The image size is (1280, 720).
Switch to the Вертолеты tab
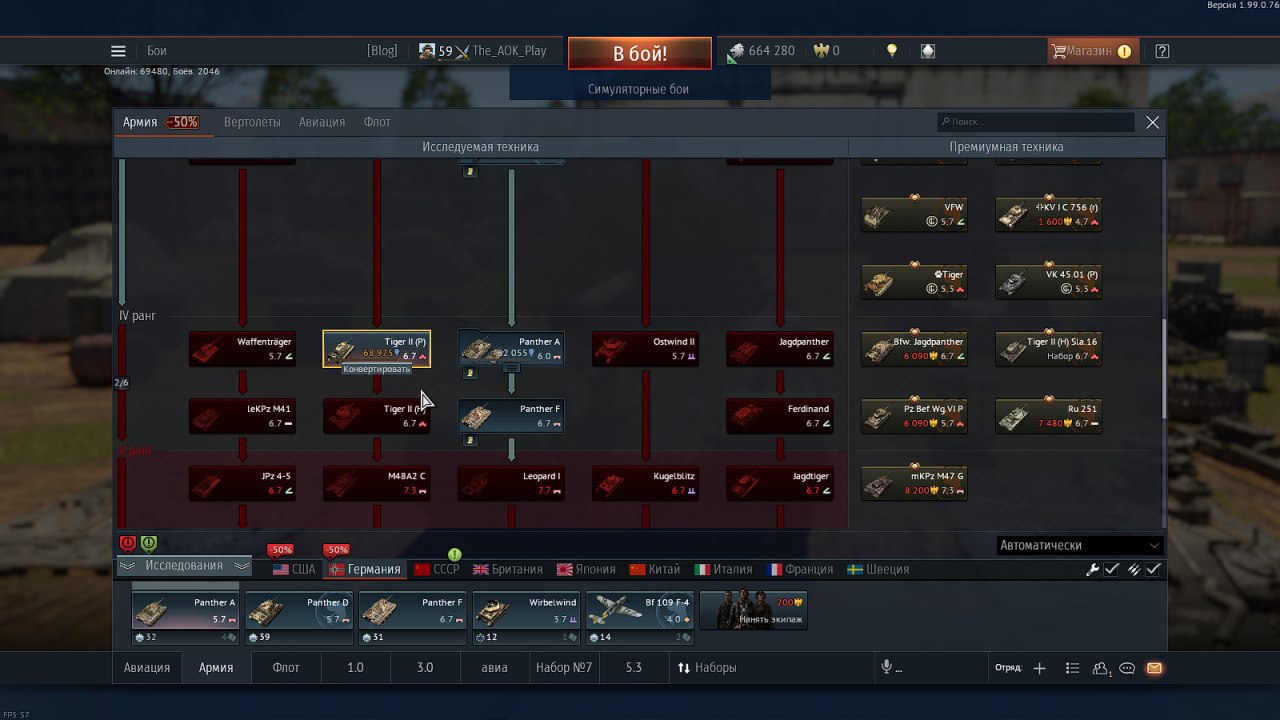click(252, 122)
